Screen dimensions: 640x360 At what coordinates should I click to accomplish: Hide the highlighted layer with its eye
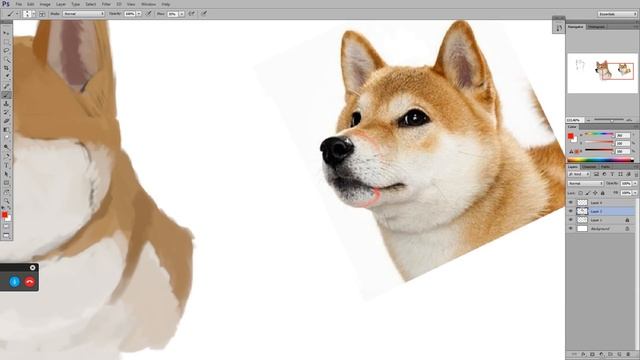coord(571,211)
